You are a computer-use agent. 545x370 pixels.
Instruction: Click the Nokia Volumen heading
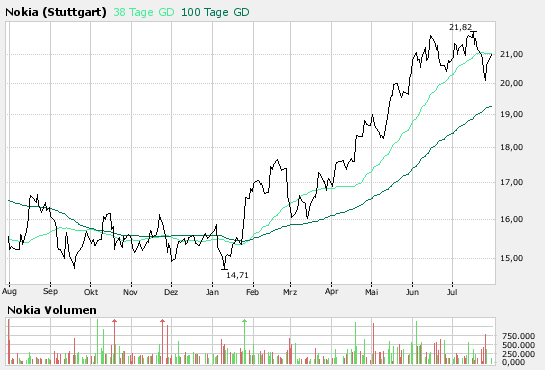(52, 310)
